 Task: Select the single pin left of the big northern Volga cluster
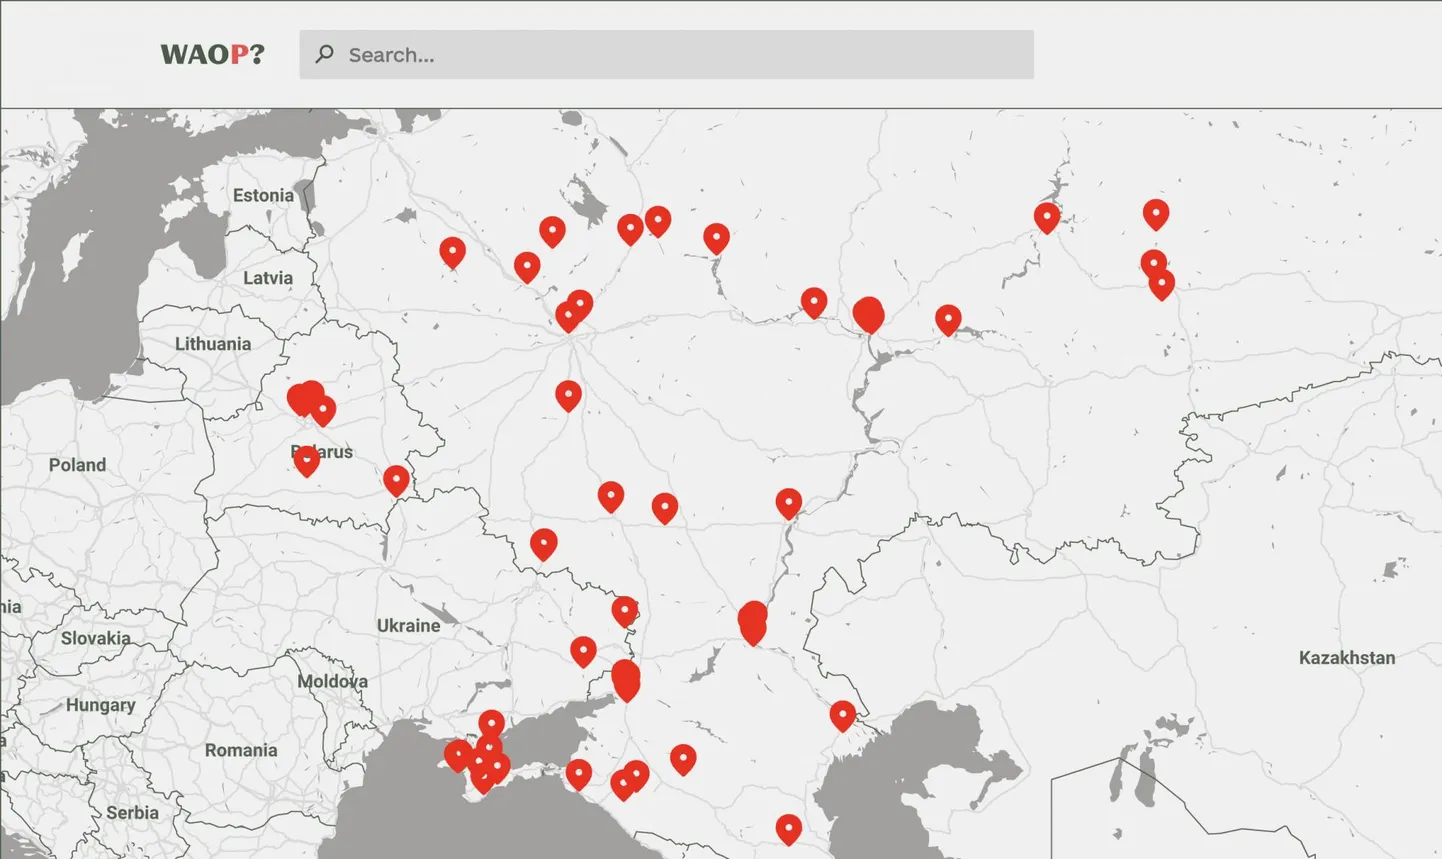point(814,303)
